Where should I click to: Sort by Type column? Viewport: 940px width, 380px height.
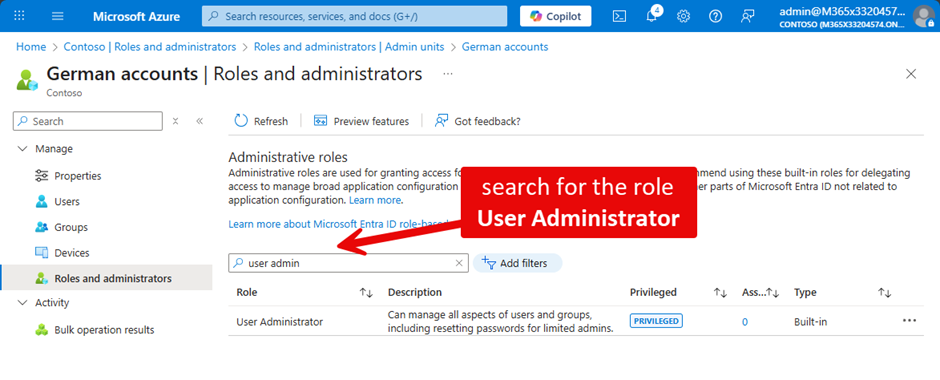(x=884, y=292)
